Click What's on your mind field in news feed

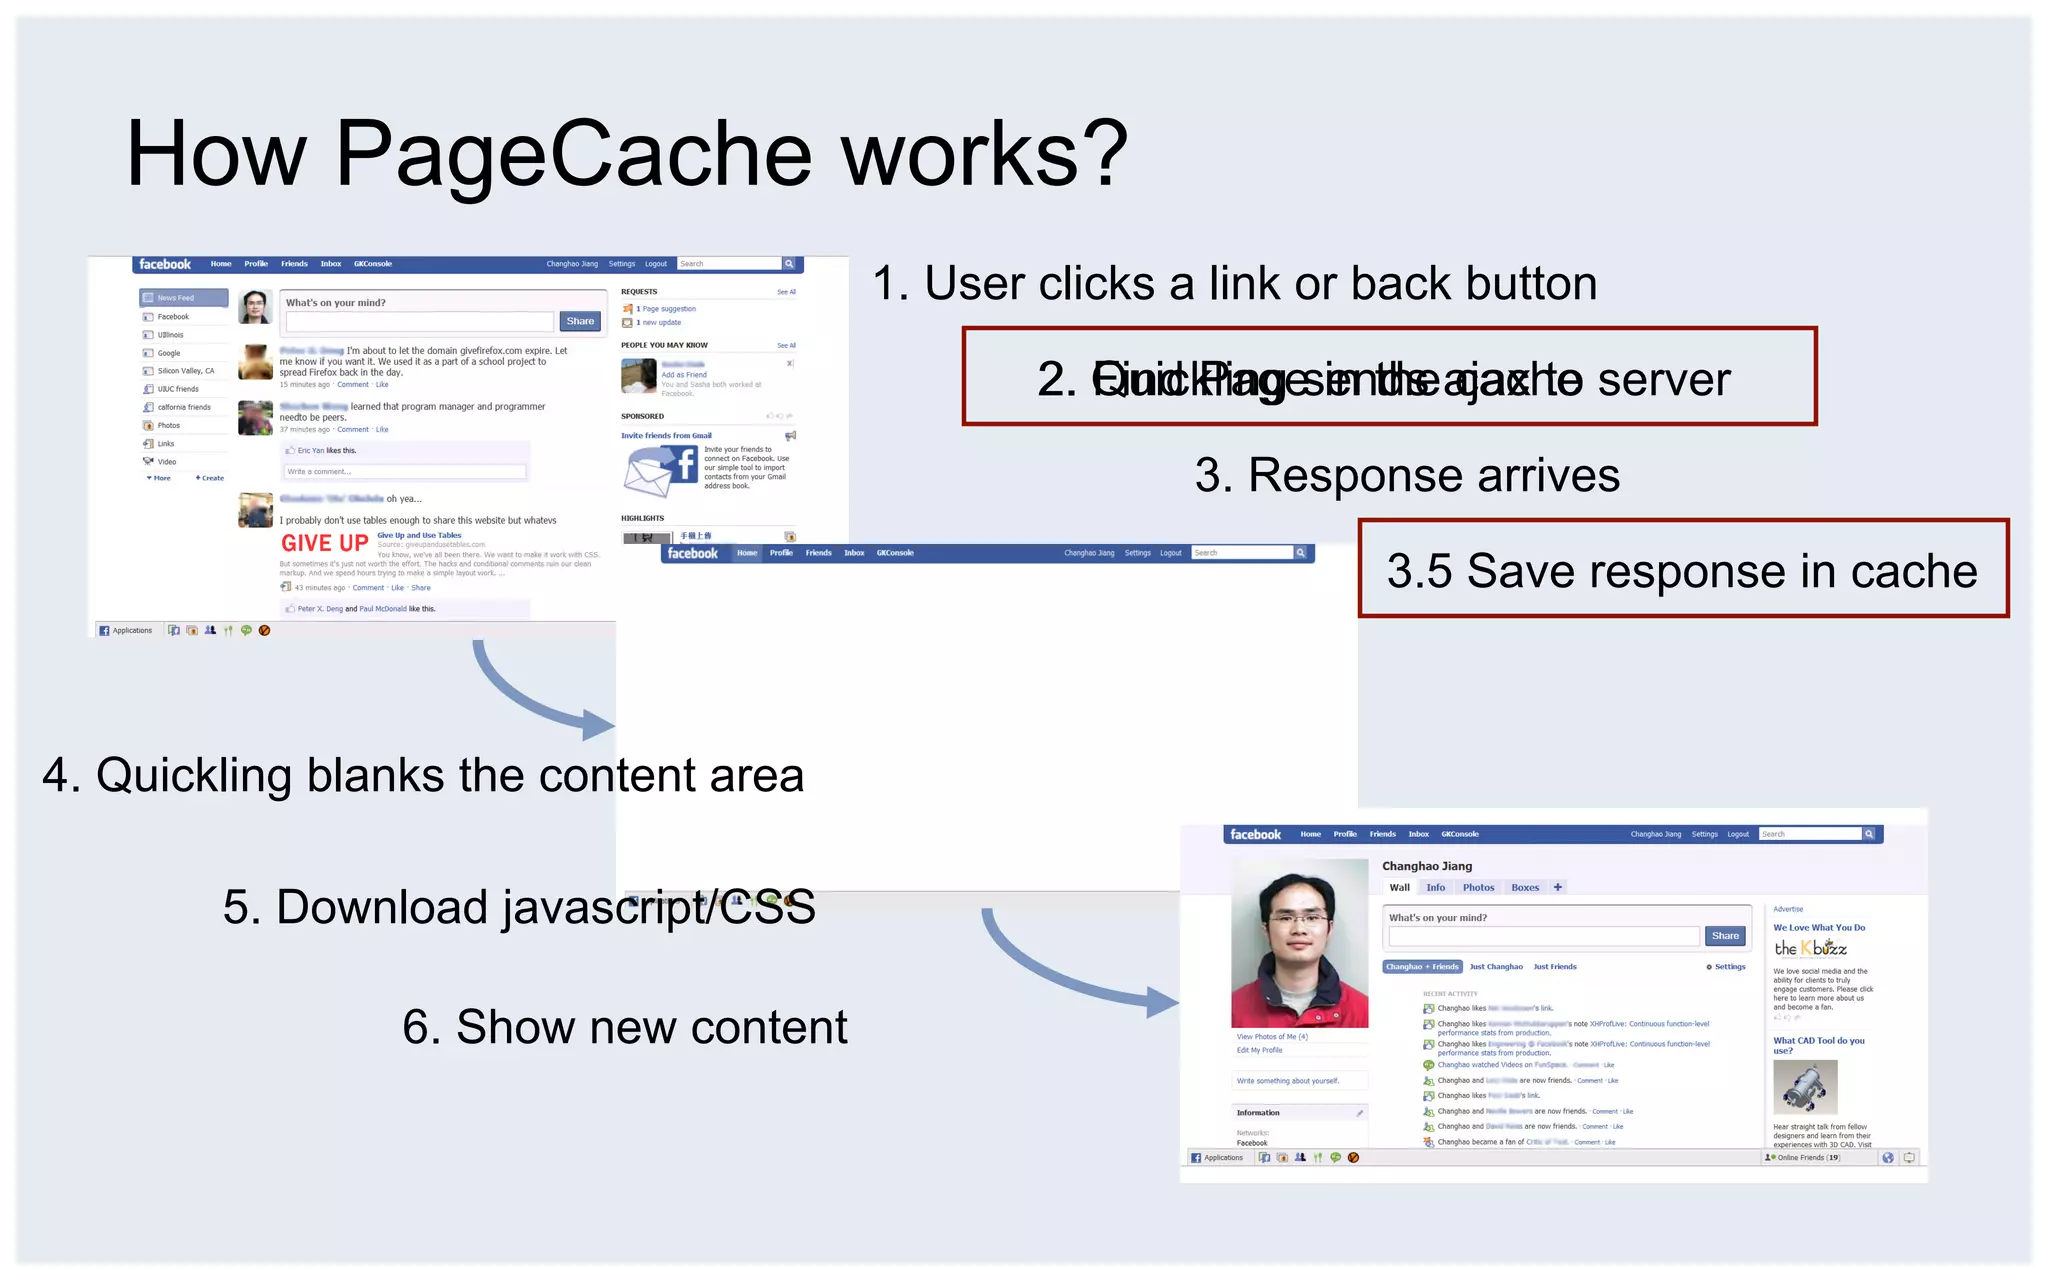click(420, 322)
